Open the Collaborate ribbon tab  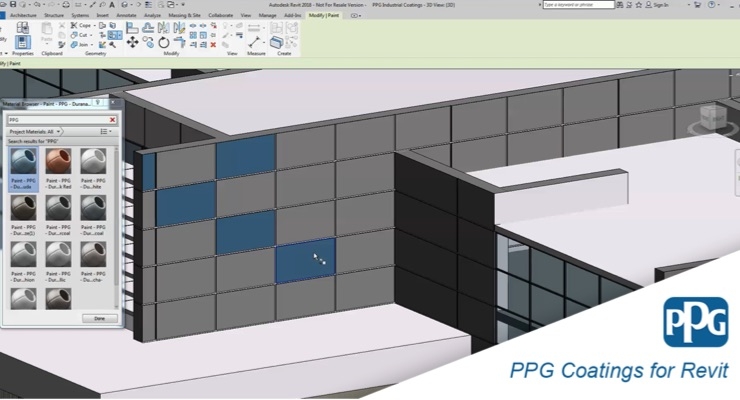220,16
